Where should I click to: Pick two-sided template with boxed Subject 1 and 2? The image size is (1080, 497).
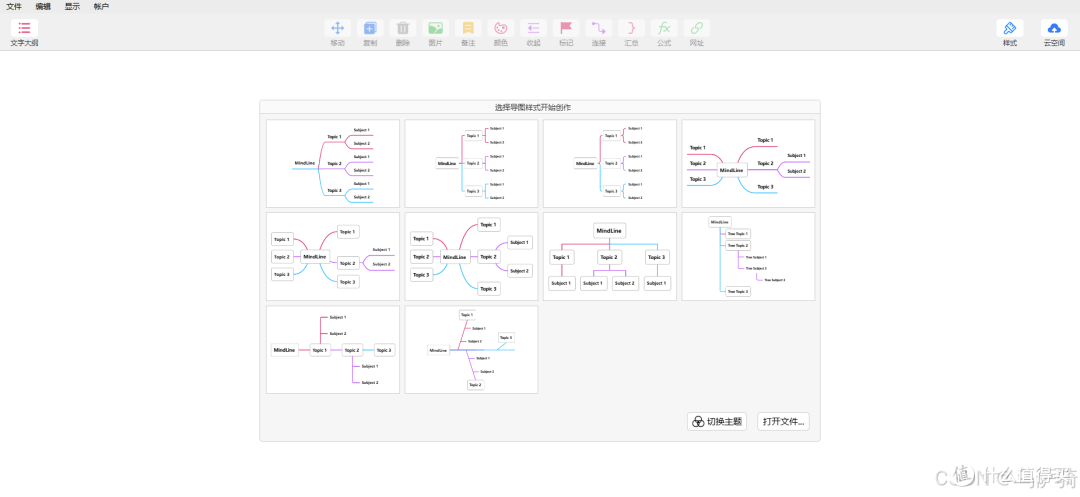[x=471, y=256]
